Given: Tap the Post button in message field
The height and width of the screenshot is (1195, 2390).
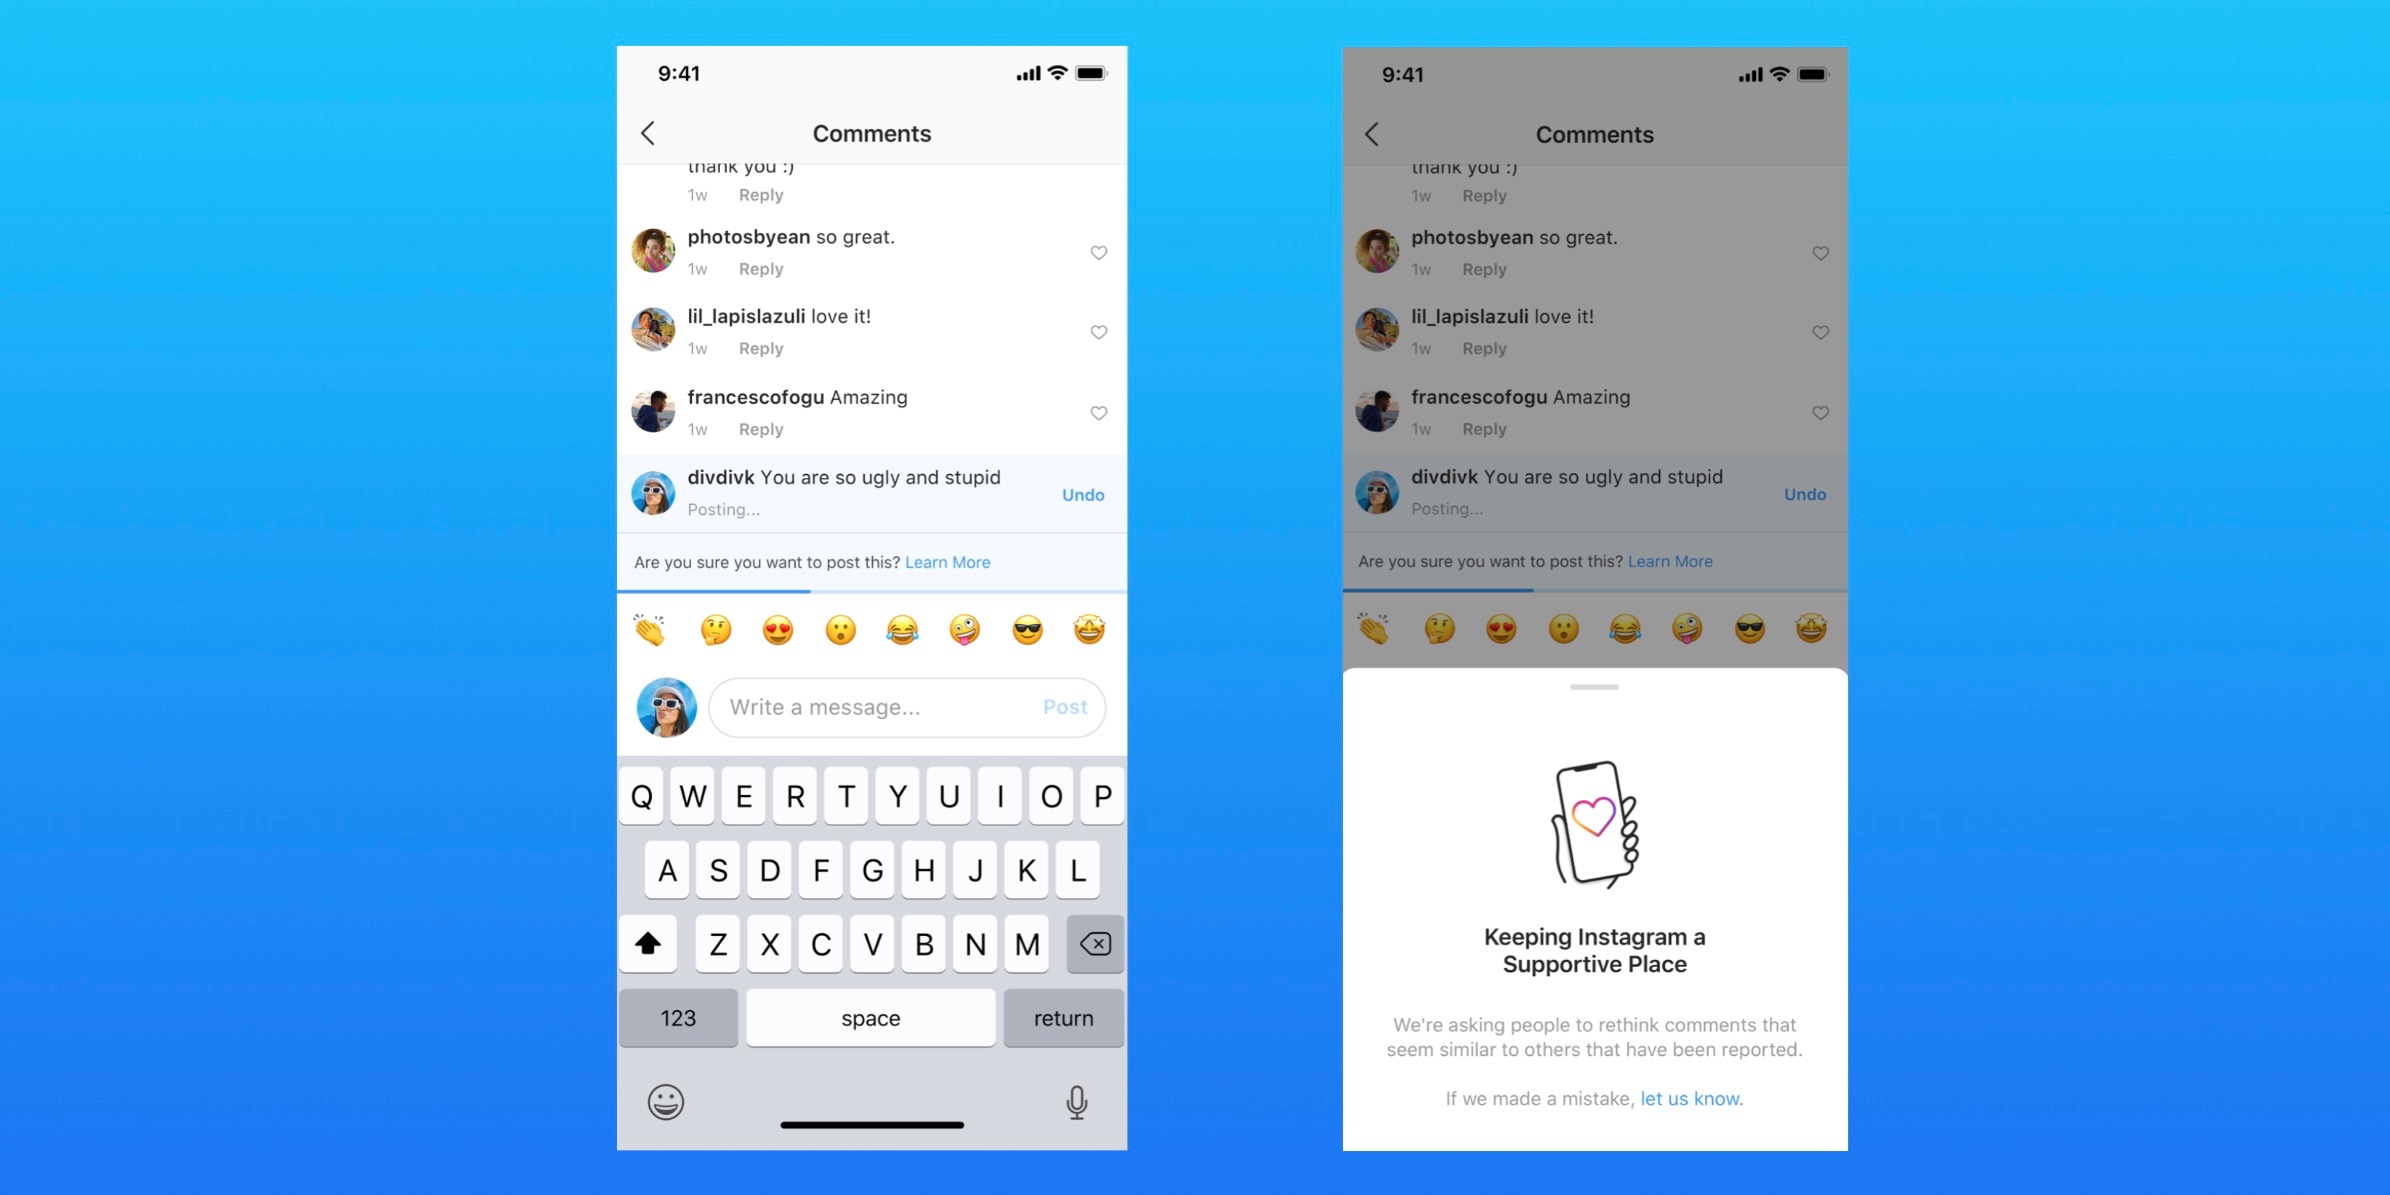Looking at the screenshot, I should point(1065,706).
